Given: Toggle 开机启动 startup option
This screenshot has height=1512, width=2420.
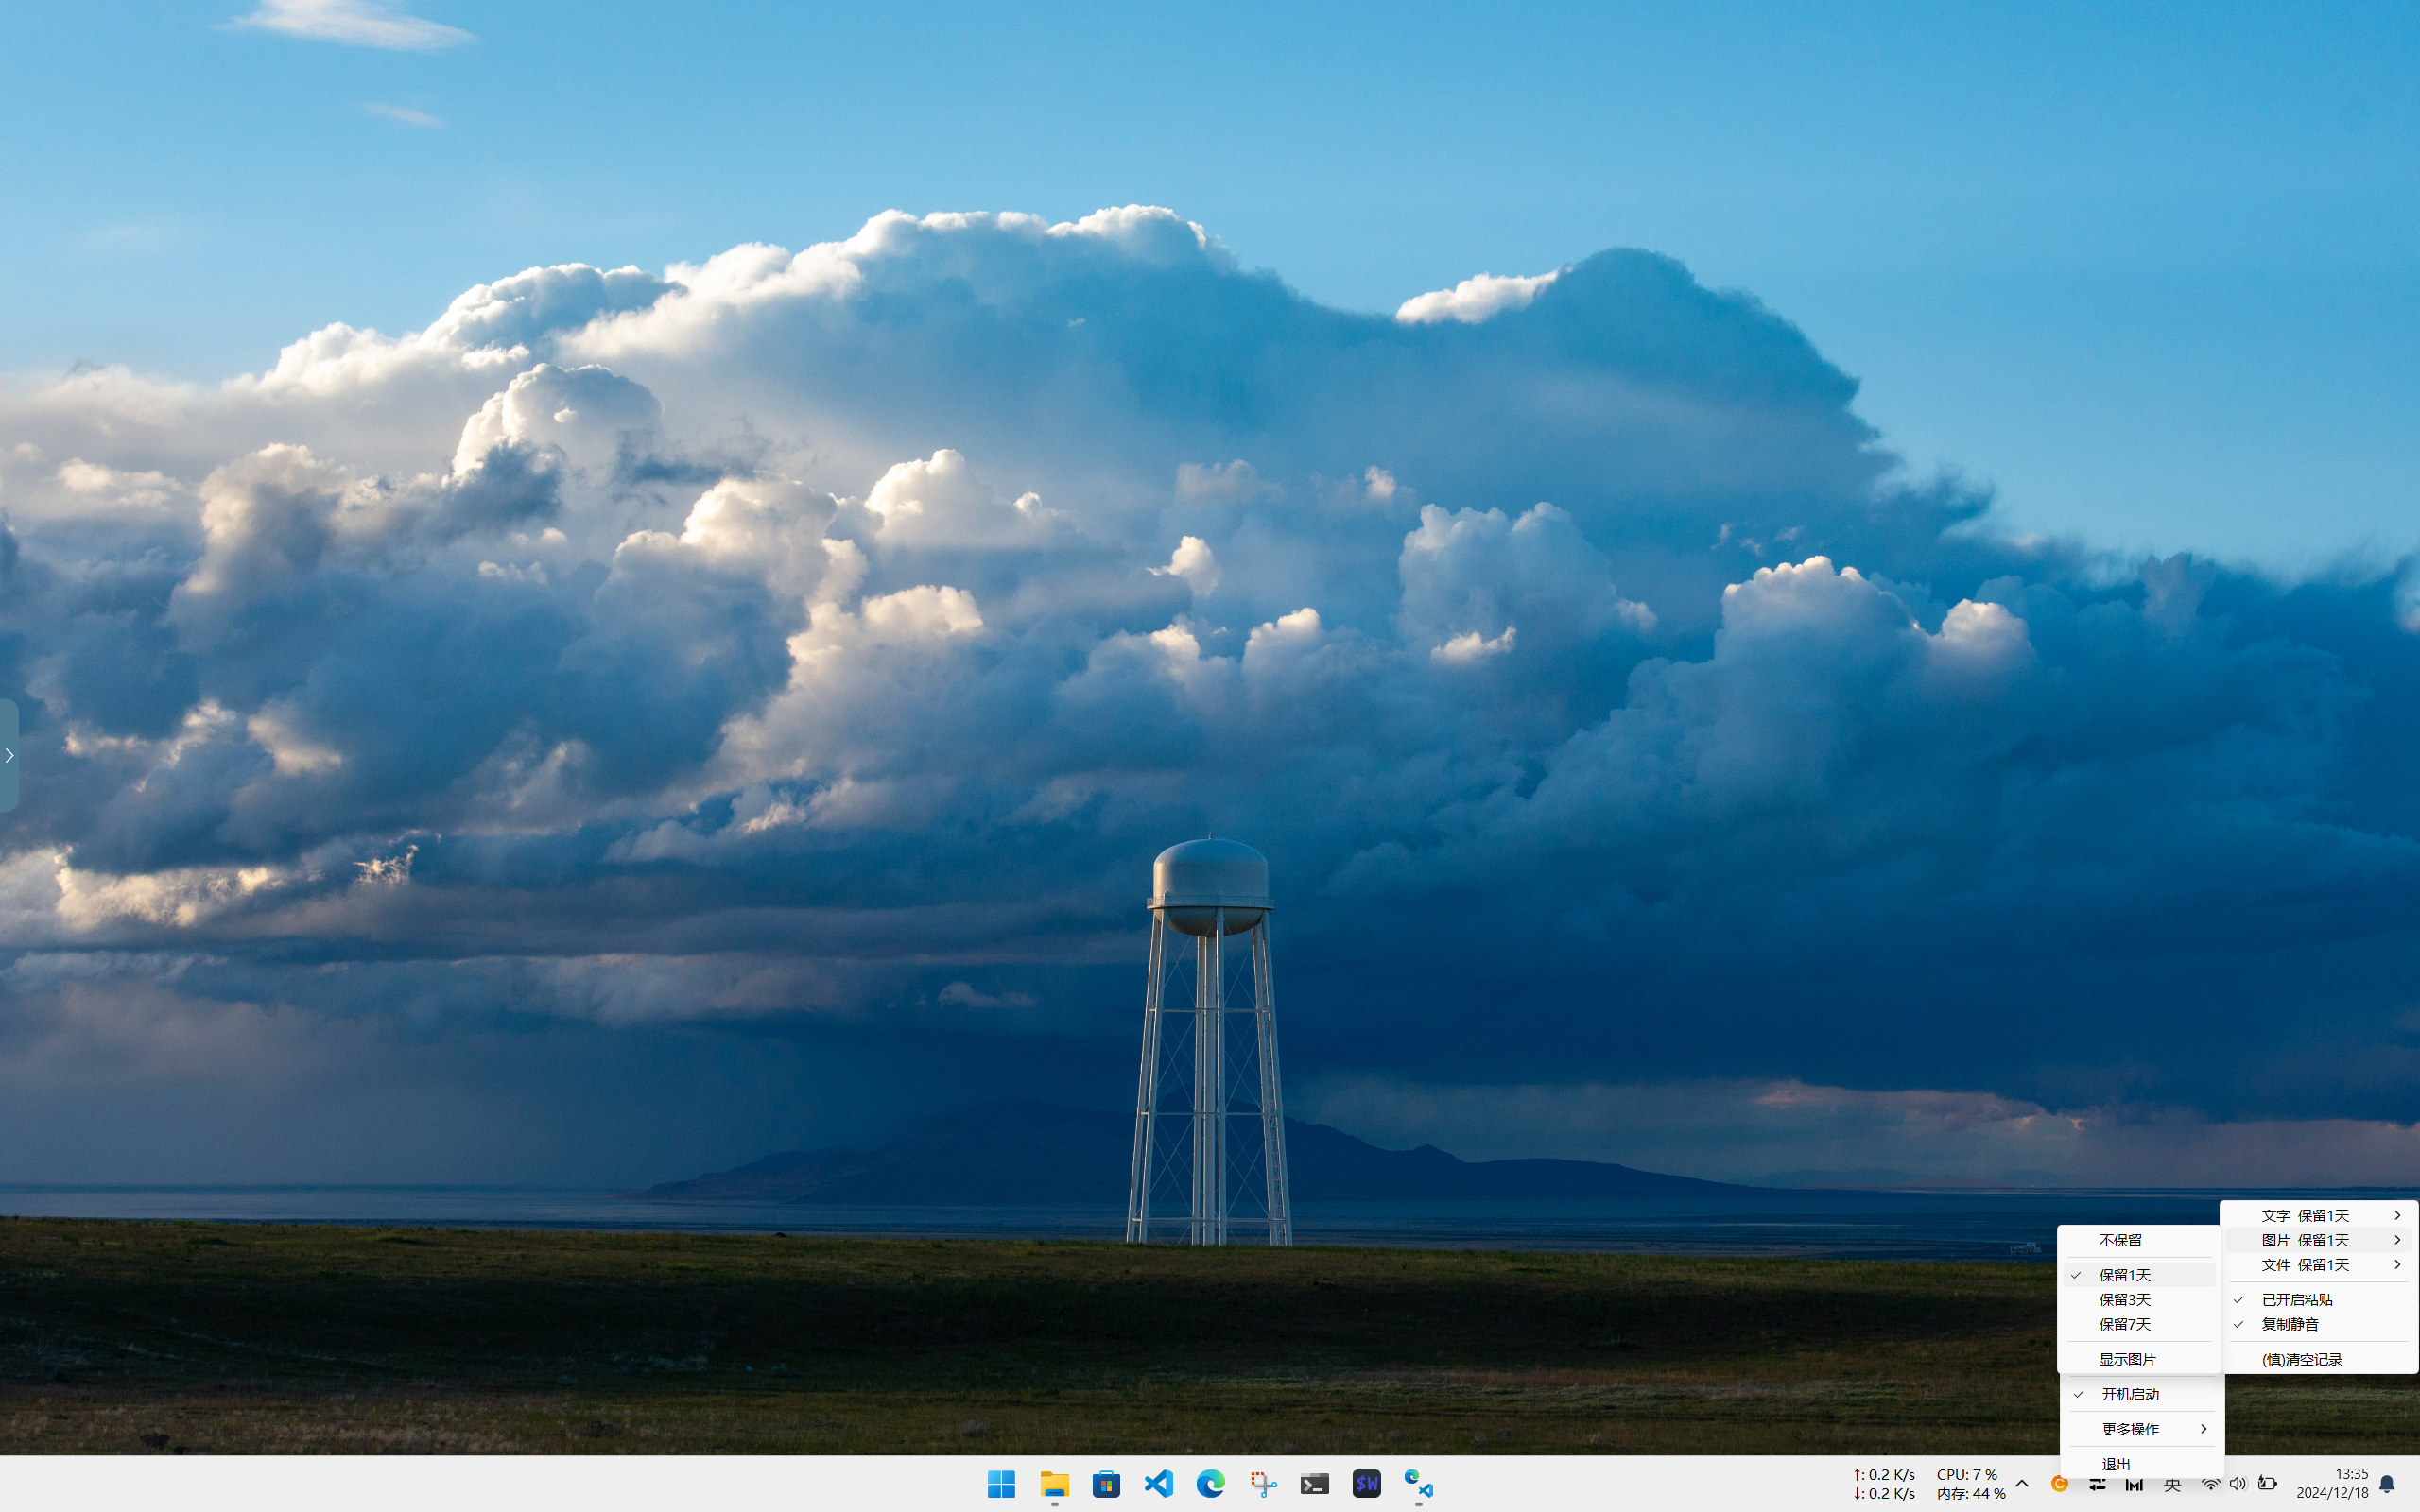Looking at the screenshot, I should [x=2130, y=1394].
